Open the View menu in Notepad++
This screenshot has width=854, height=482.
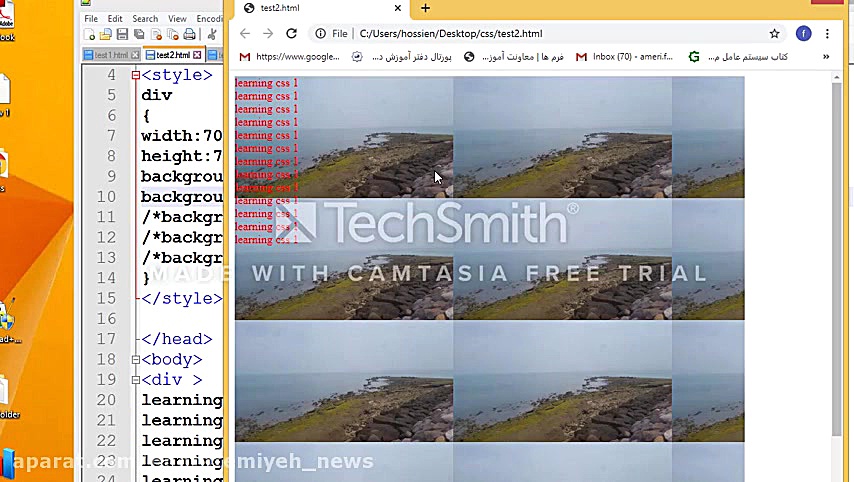click(x=177, y=19)
